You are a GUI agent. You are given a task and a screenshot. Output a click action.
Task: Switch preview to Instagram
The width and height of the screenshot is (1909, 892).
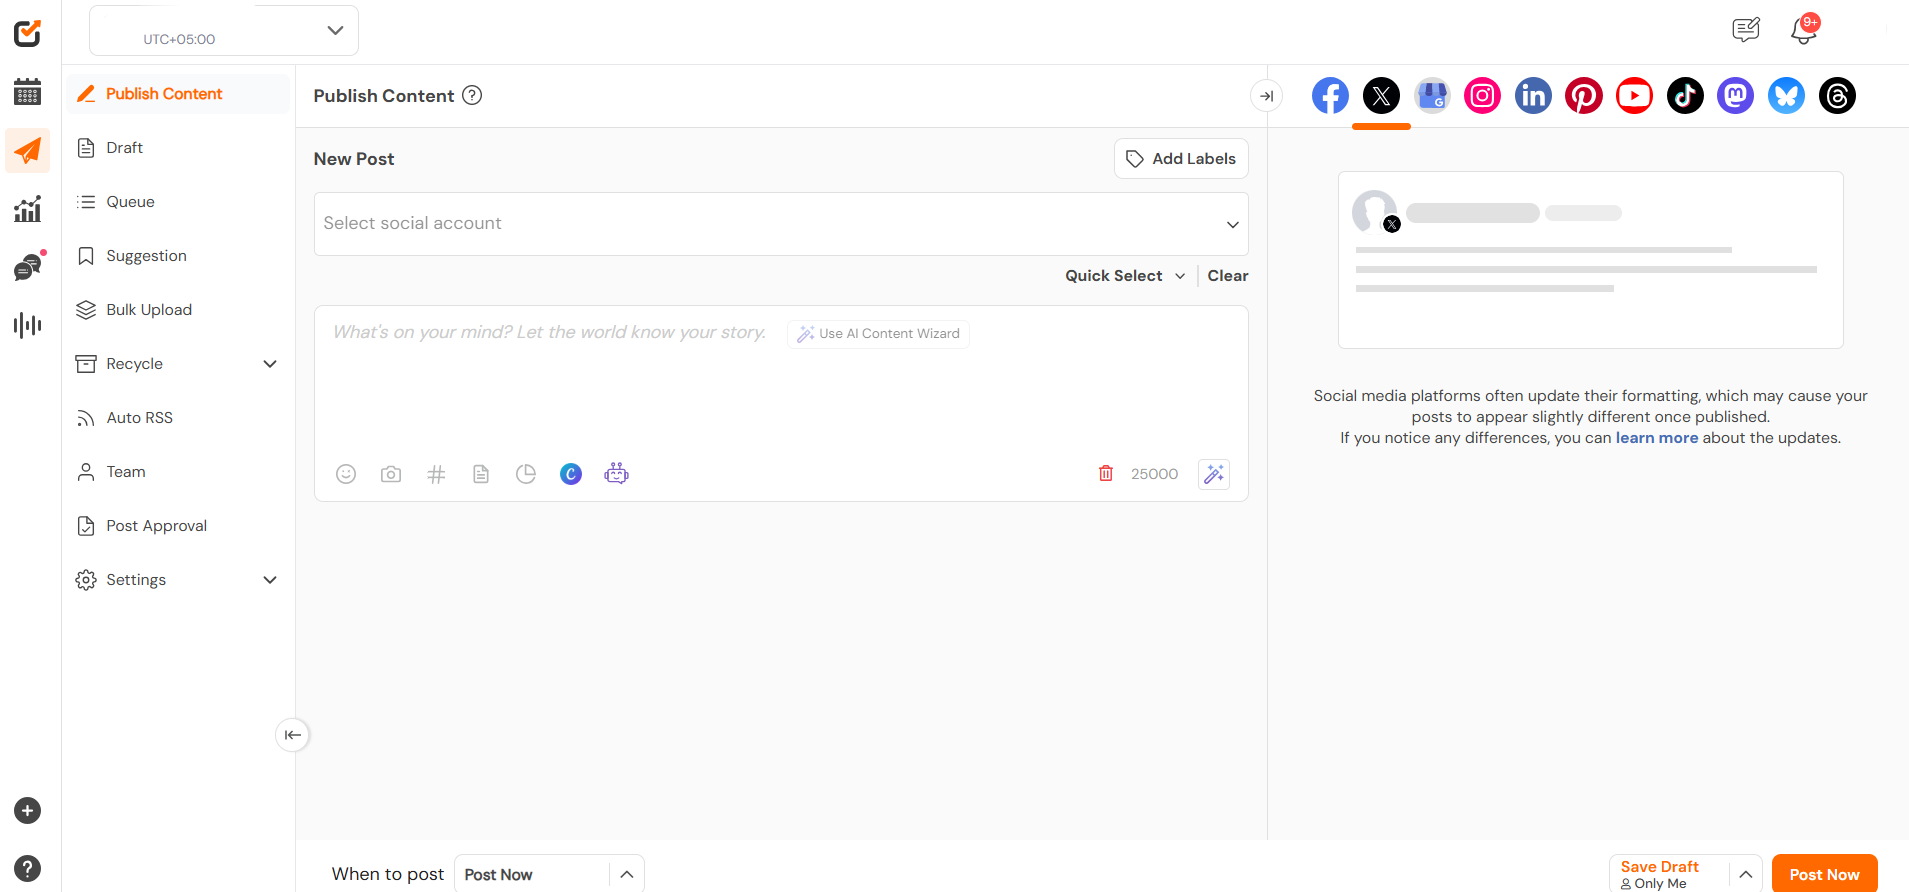tap(1483, 96)
